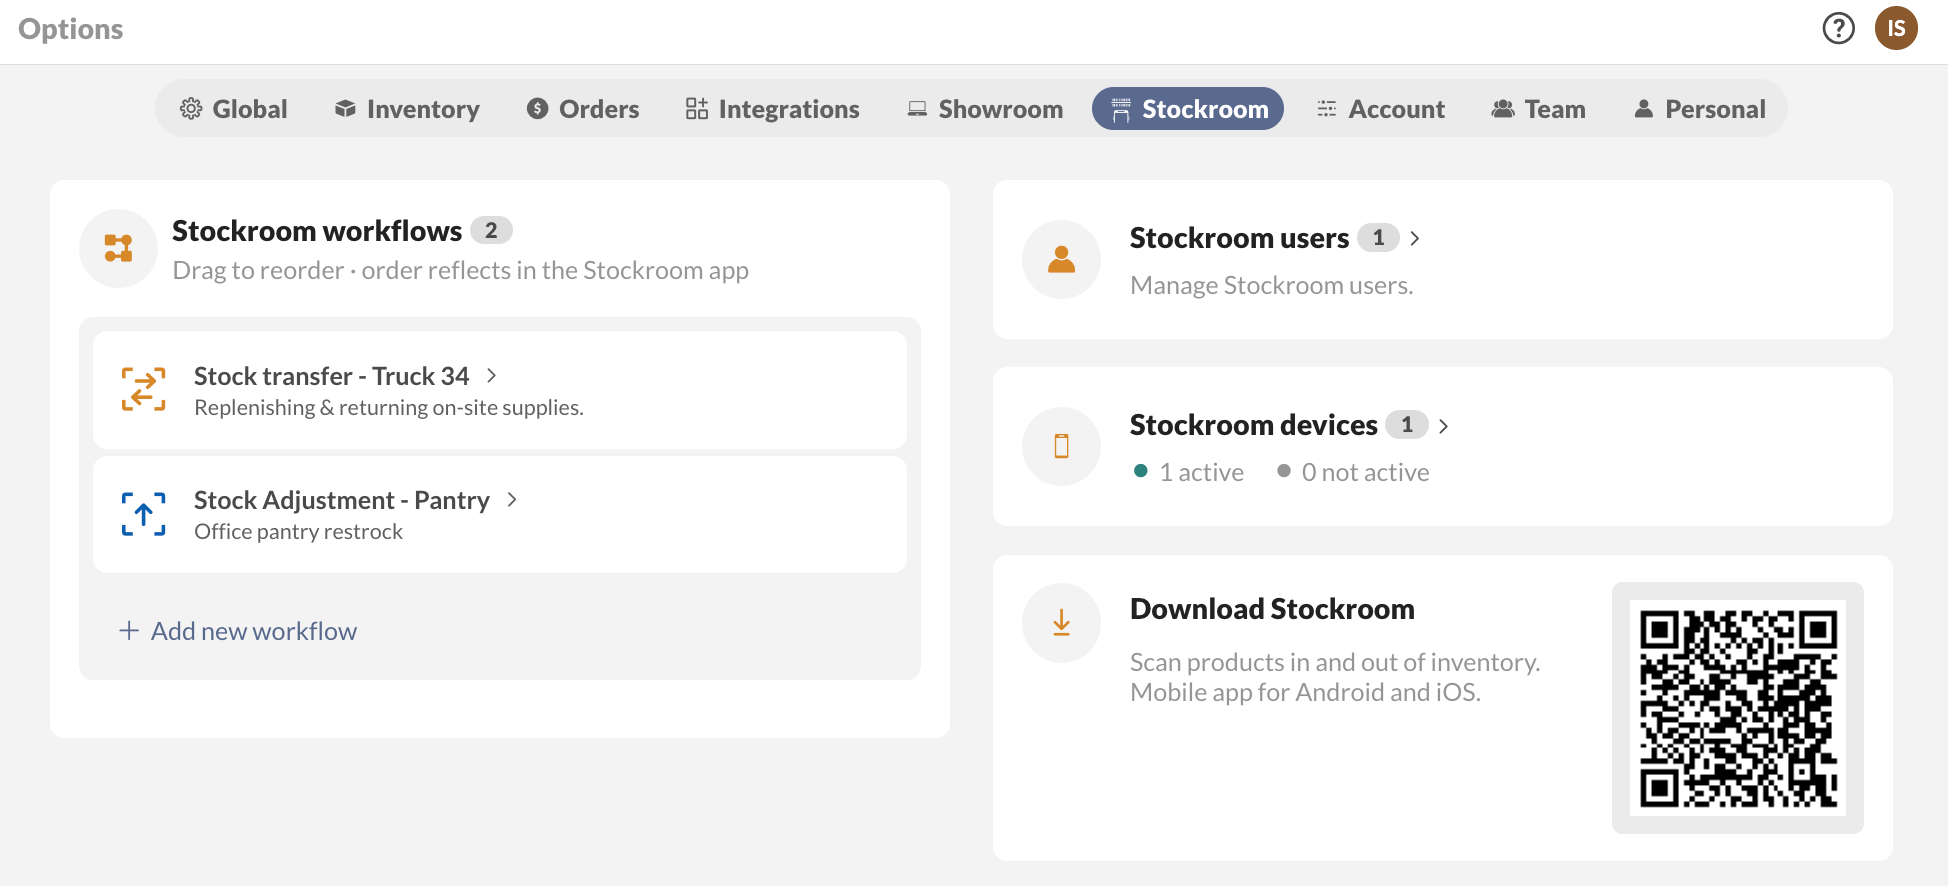
Task: Open the Account tab
Action: coord(1381,109)
